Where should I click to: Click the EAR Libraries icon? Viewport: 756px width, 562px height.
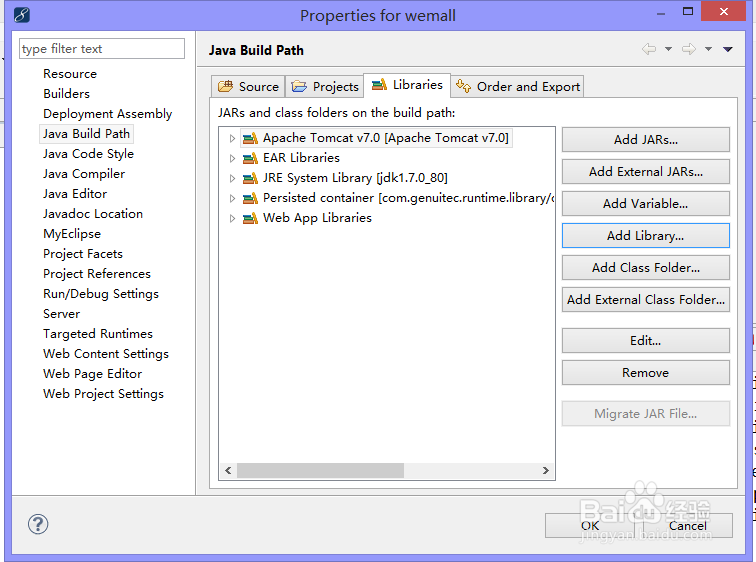(x=250, y=158)
